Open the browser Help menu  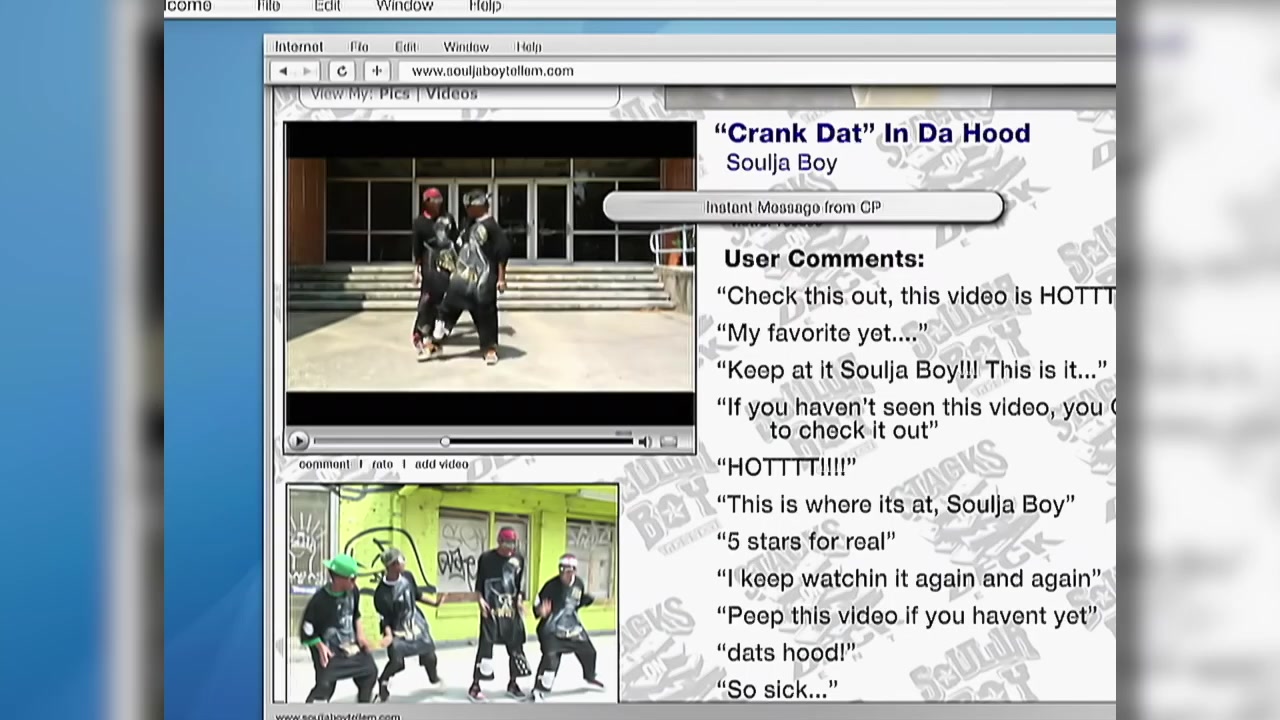pyautogui.click(x=528, y=47)
